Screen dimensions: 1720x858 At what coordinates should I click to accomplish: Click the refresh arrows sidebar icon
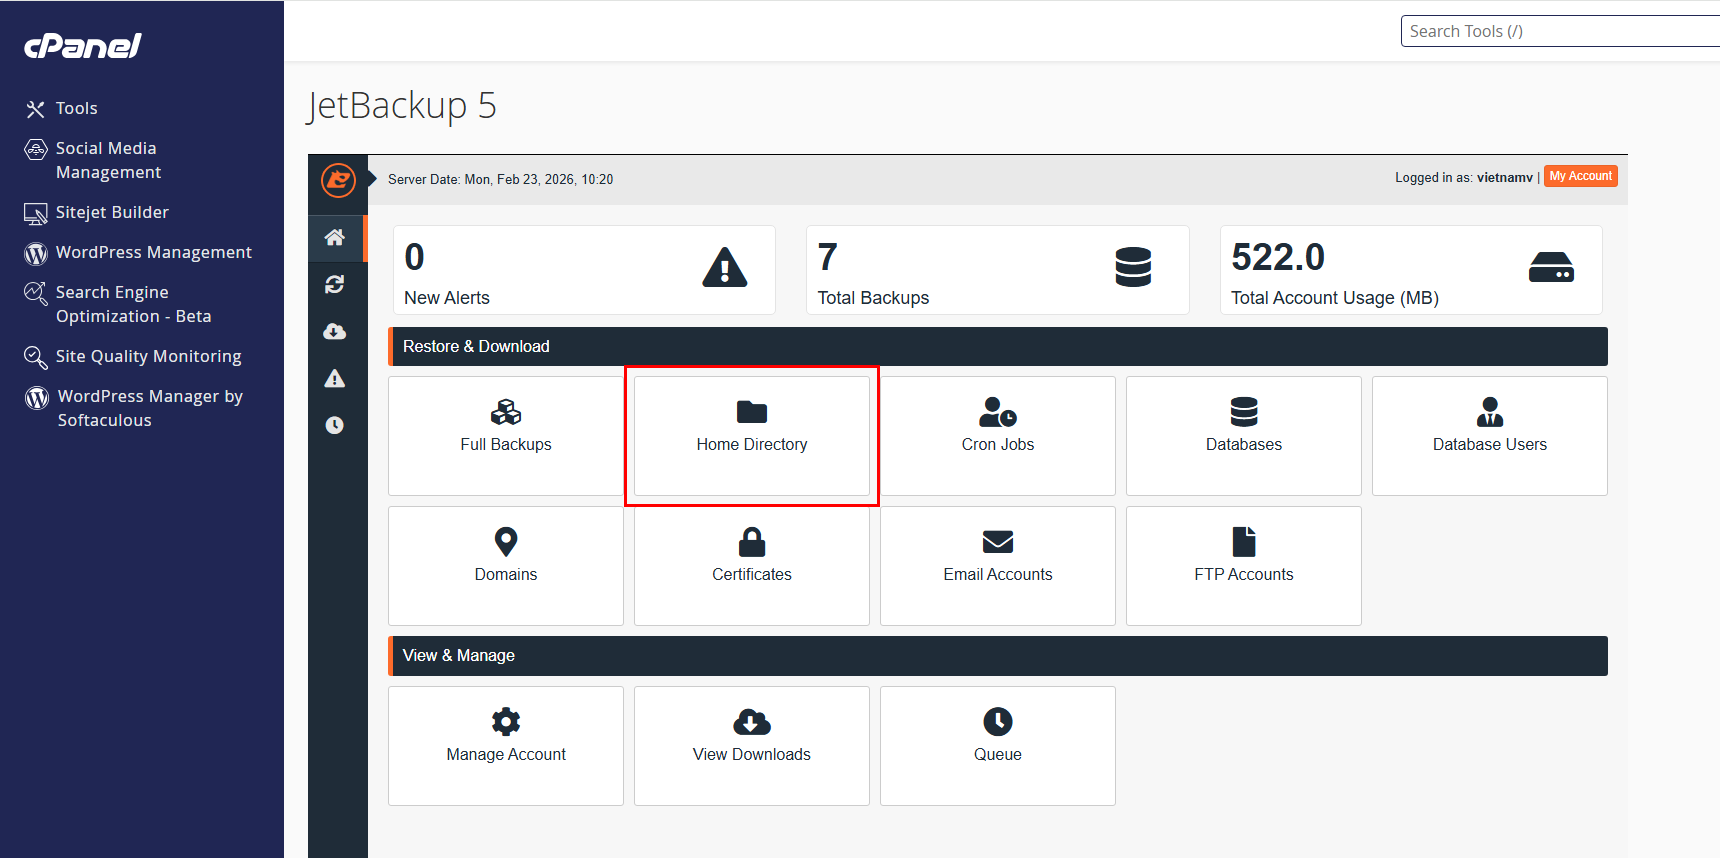[335, 285]
